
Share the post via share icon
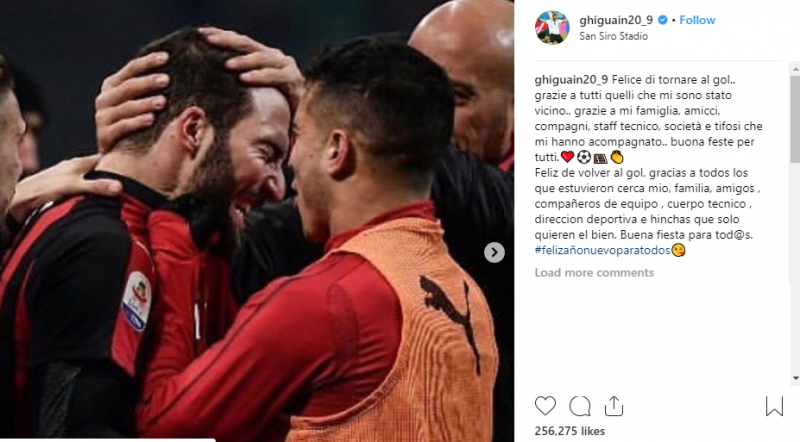click(x=614, y=406)
